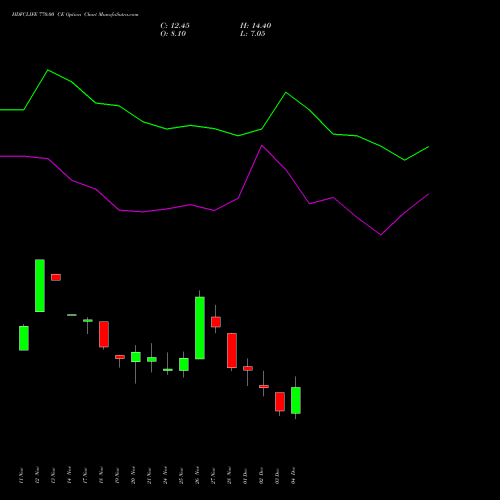Click the 12 Nov date label
This screenshot has width=500, height=500.
pyautogui.click(x=37, y=476)
